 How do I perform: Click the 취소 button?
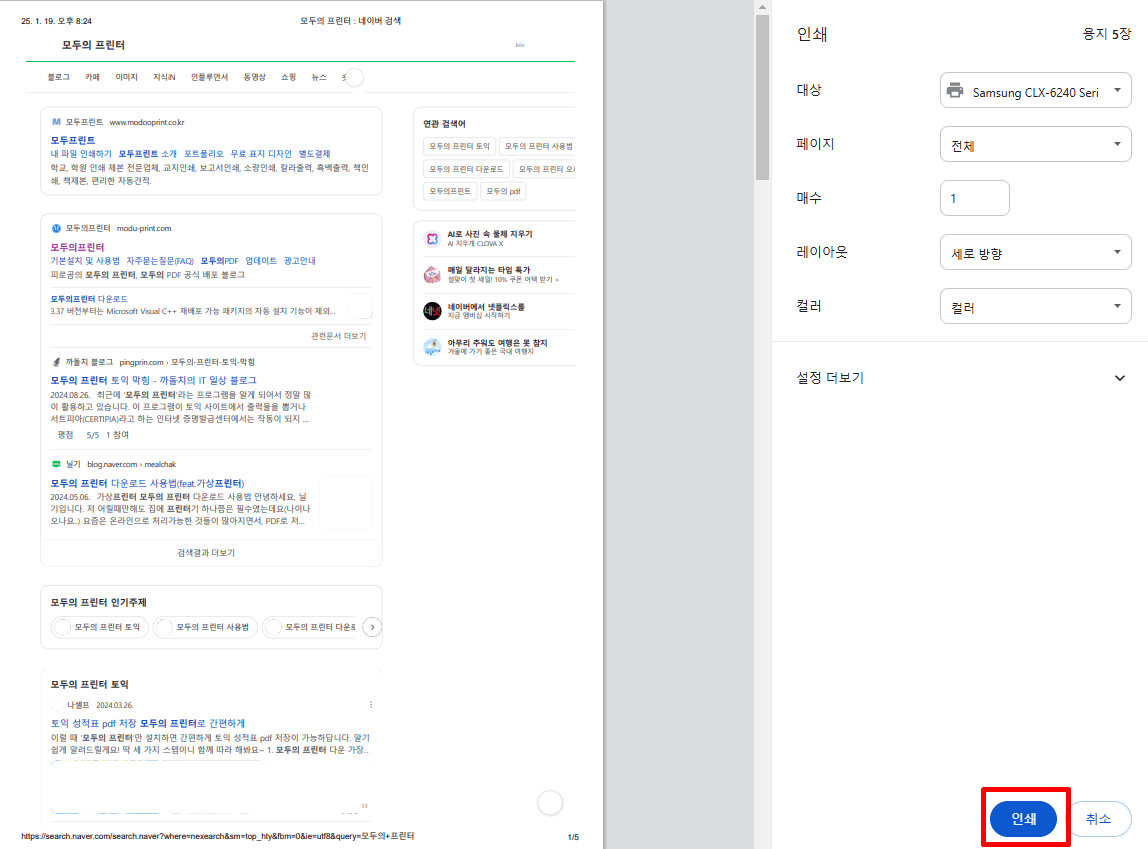(1097, 819)
